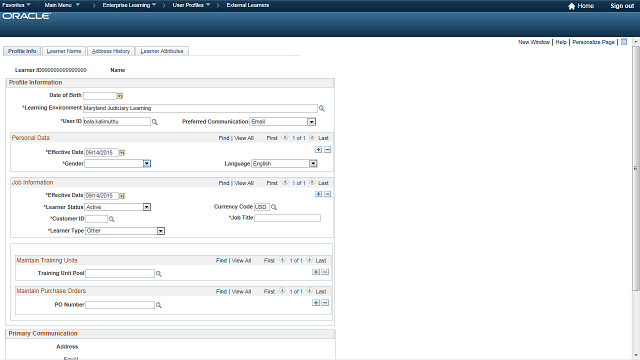Click View All in Maintain Purchase Orders header

(x=241, y=291)
